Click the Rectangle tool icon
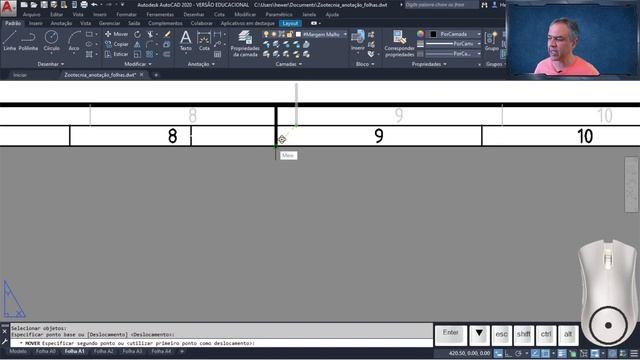This screenshot has height=360, width=640. pyautogui.click(x=89, y=34)
